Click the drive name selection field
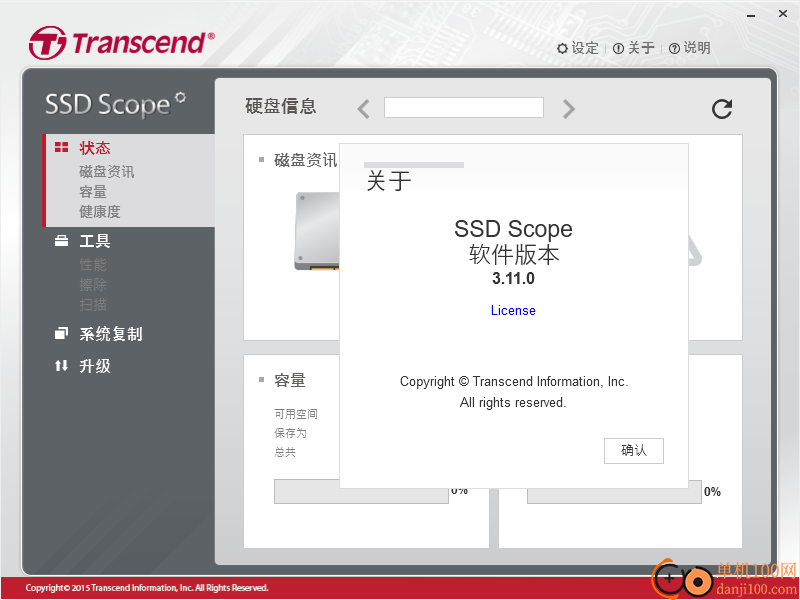800x600 pixels. coord(464,108)
